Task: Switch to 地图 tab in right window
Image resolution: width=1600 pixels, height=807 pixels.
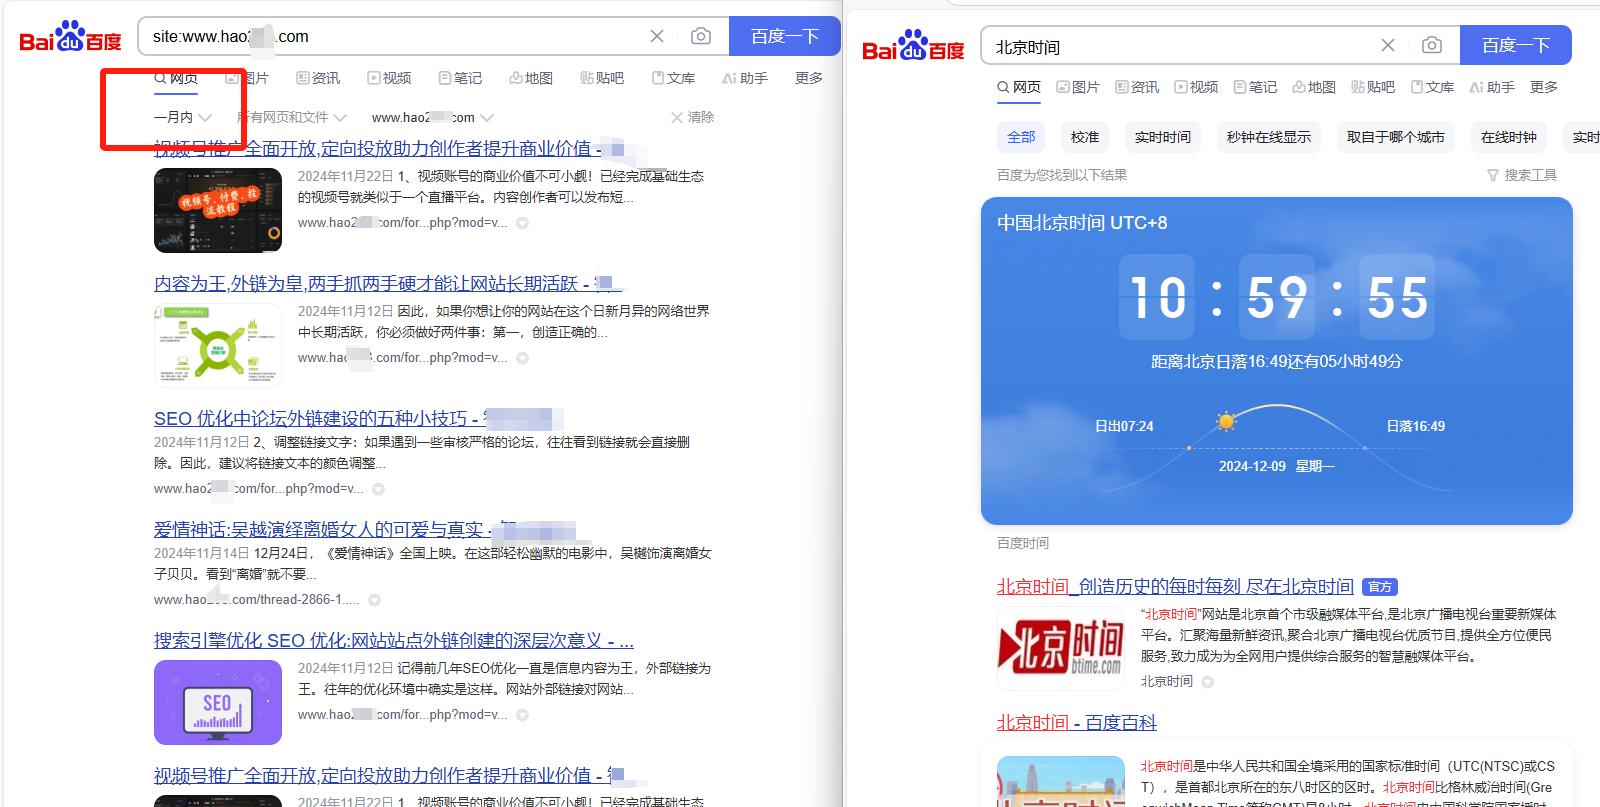Action: point(1314,87)
